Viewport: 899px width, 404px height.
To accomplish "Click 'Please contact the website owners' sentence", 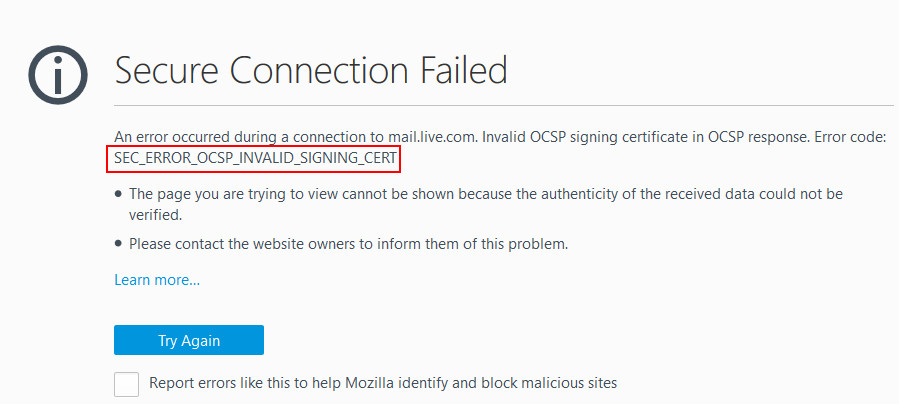I will [349, 244].
